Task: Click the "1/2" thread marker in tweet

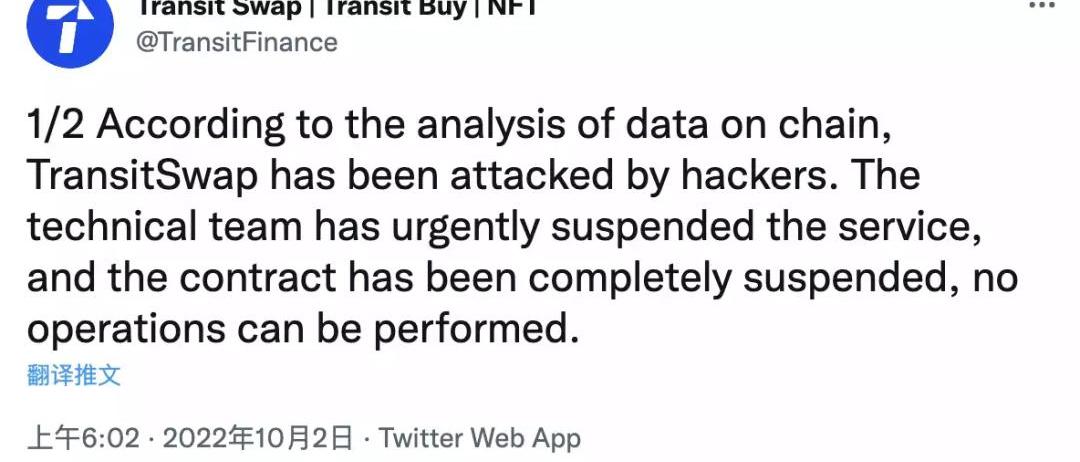Action: coord(57,126)
